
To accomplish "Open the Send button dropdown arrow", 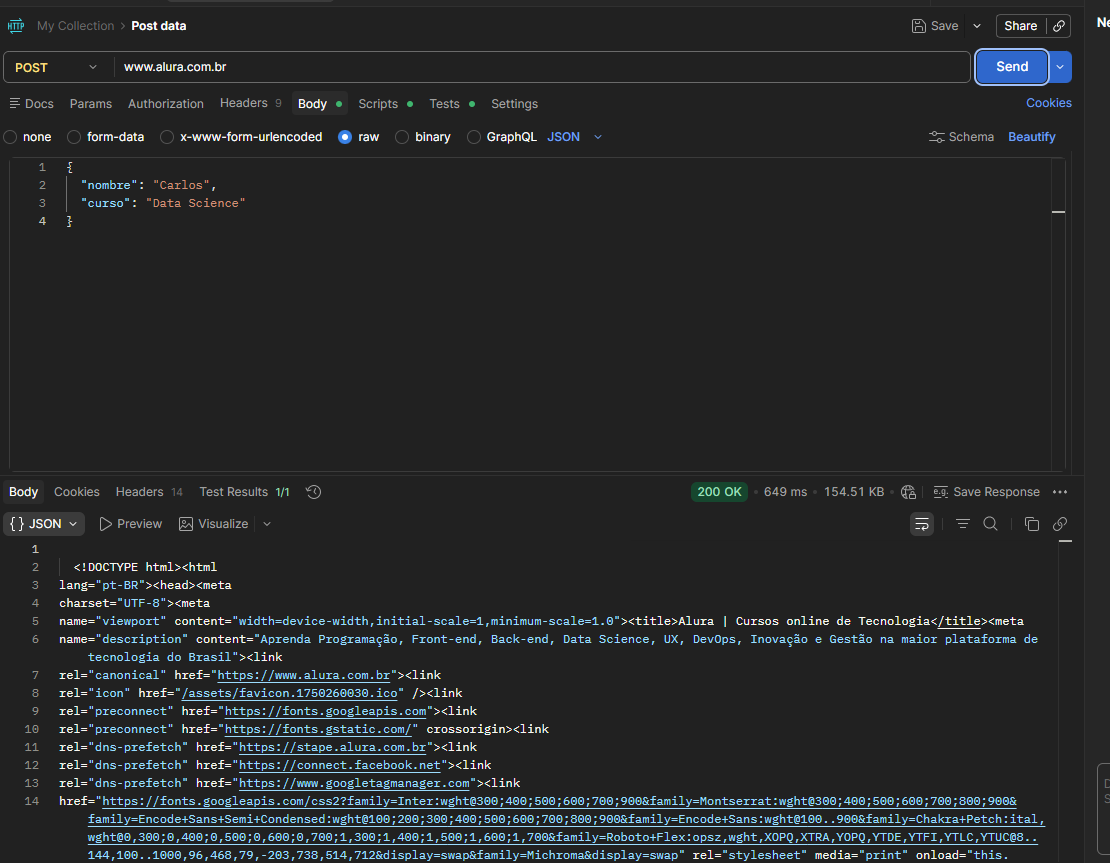I will pos(1061,67).
